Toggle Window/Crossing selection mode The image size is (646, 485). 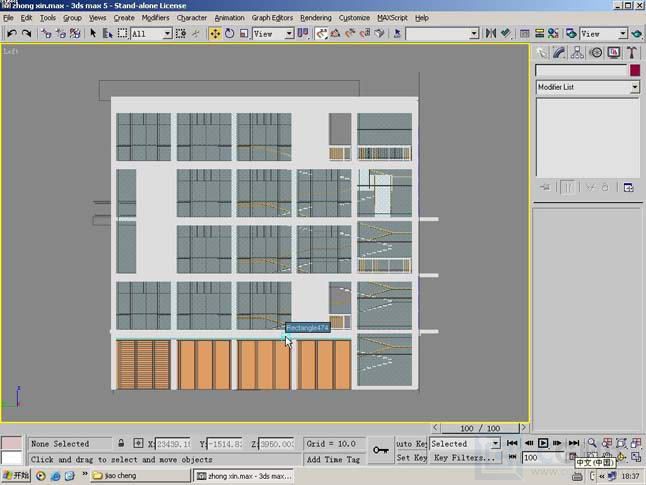point(180,33)
